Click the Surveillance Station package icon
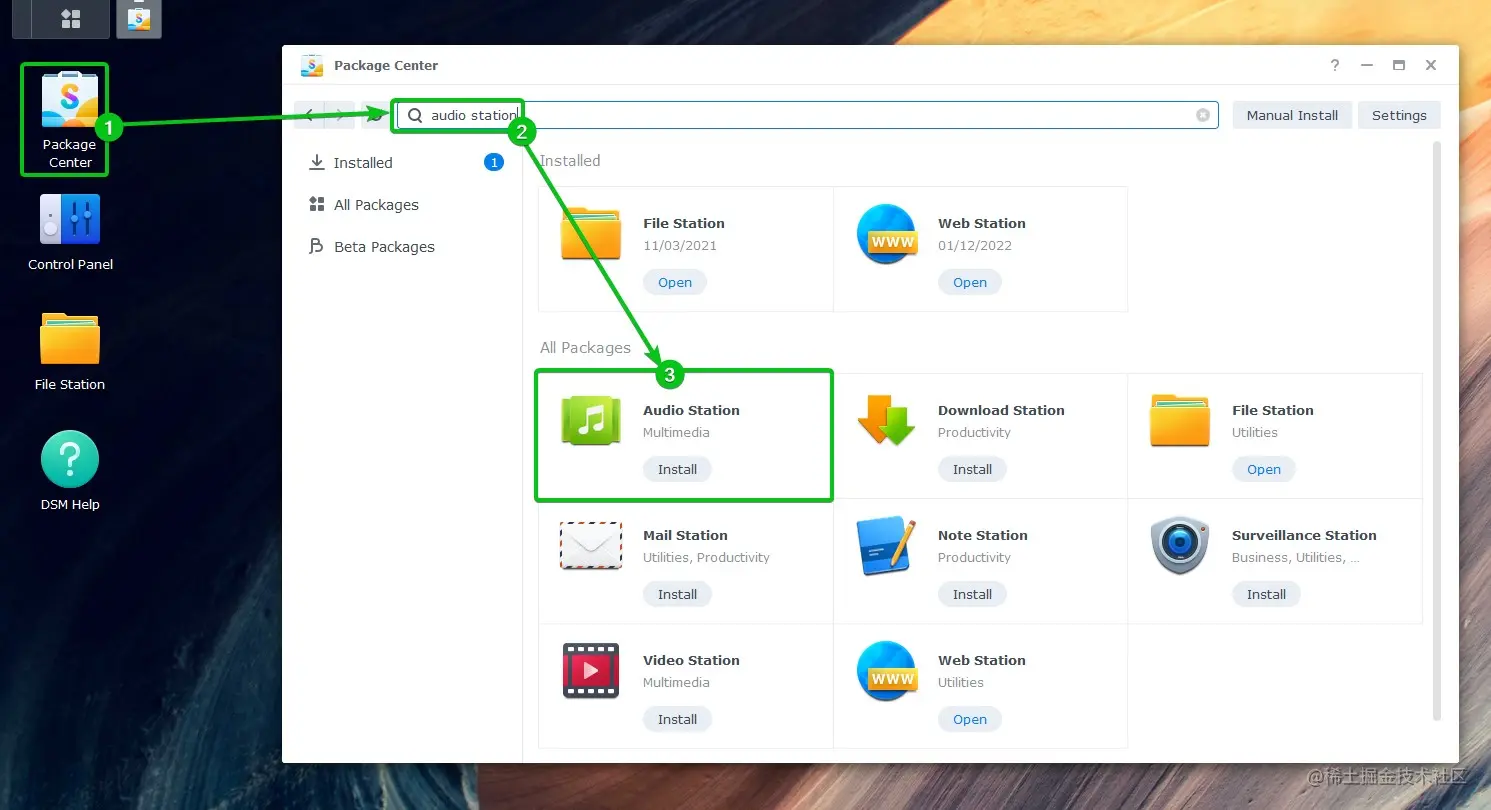Screen dimensions: 1491x810 (x=1179, y=546)
